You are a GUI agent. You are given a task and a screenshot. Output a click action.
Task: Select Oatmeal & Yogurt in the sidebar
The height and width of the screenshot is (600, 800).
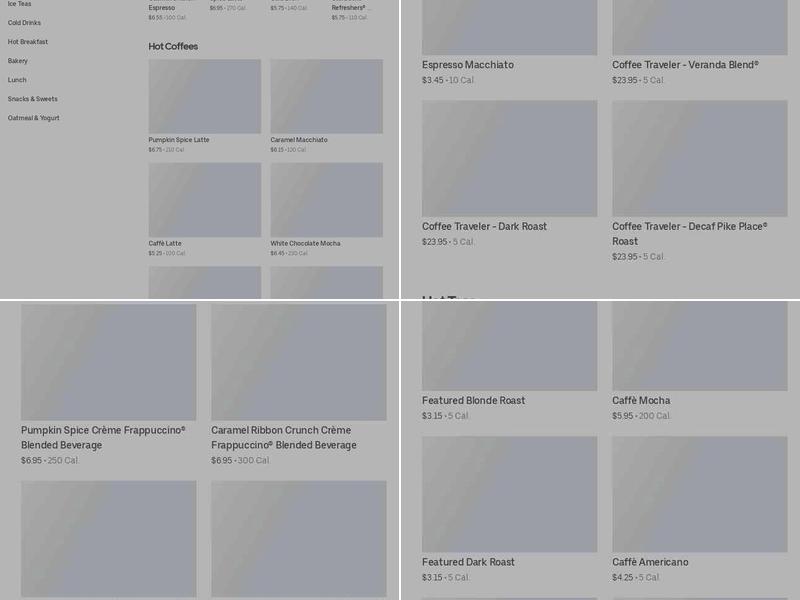[x=34, y=118]
